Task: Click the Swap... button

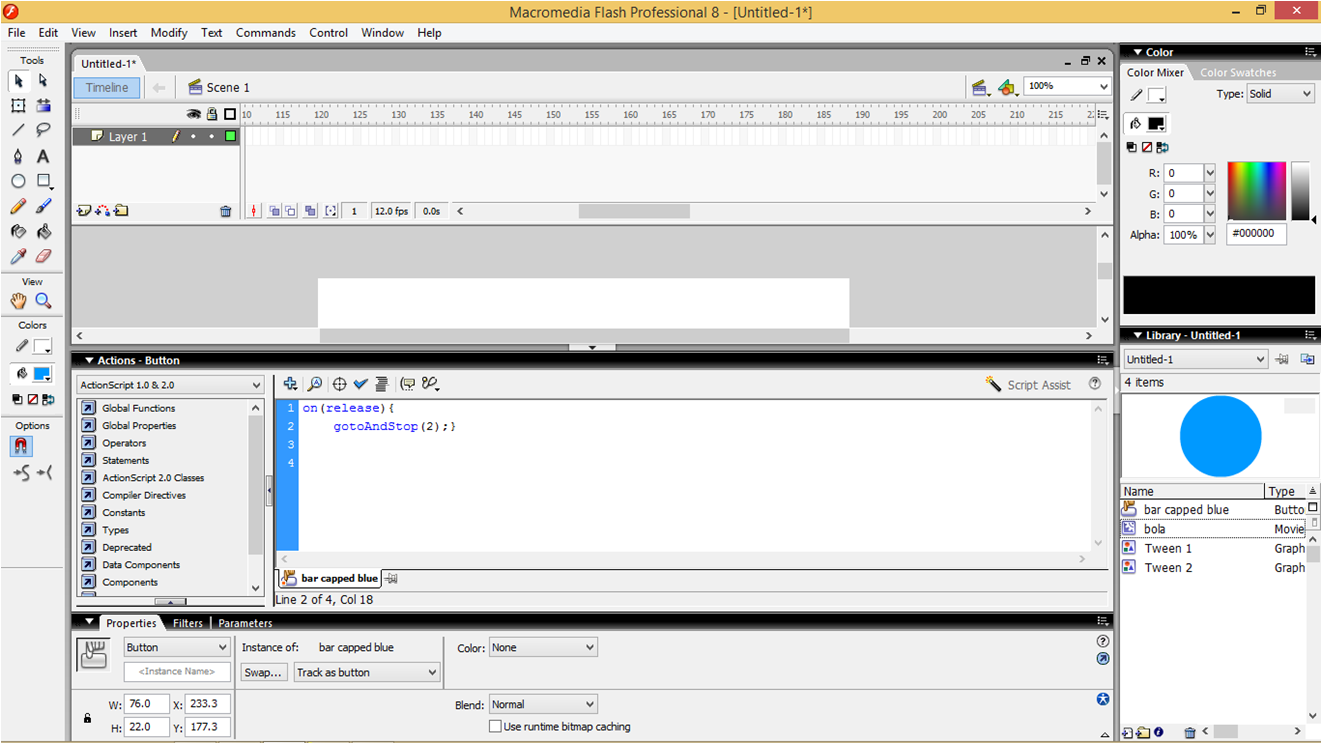Action: tap(264, 673)
